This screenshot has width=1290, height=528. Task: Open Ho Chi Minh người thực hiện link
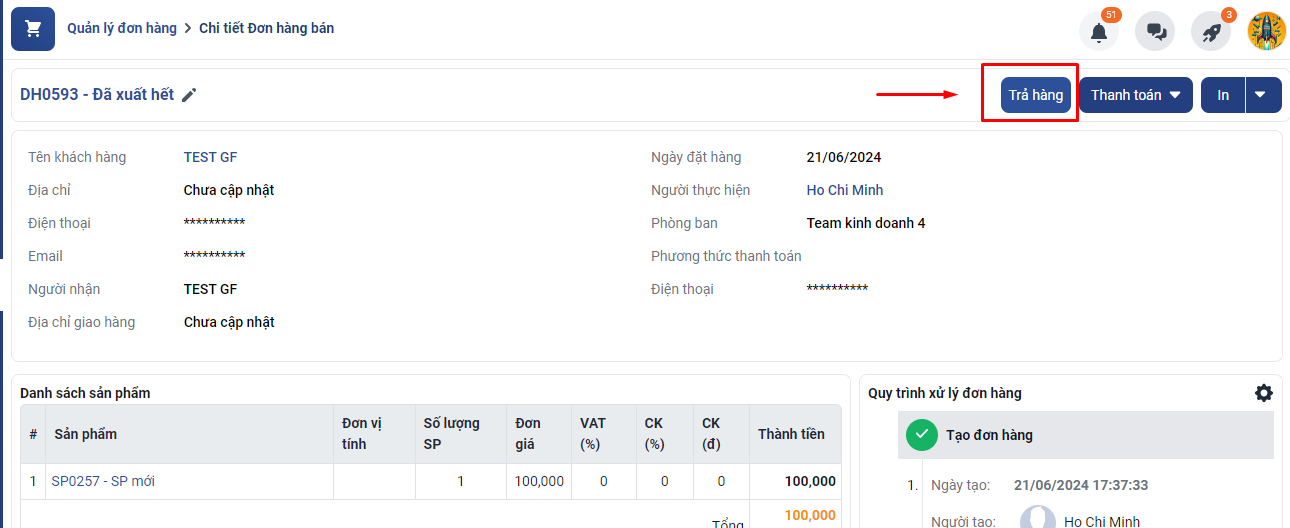(844, 190)
